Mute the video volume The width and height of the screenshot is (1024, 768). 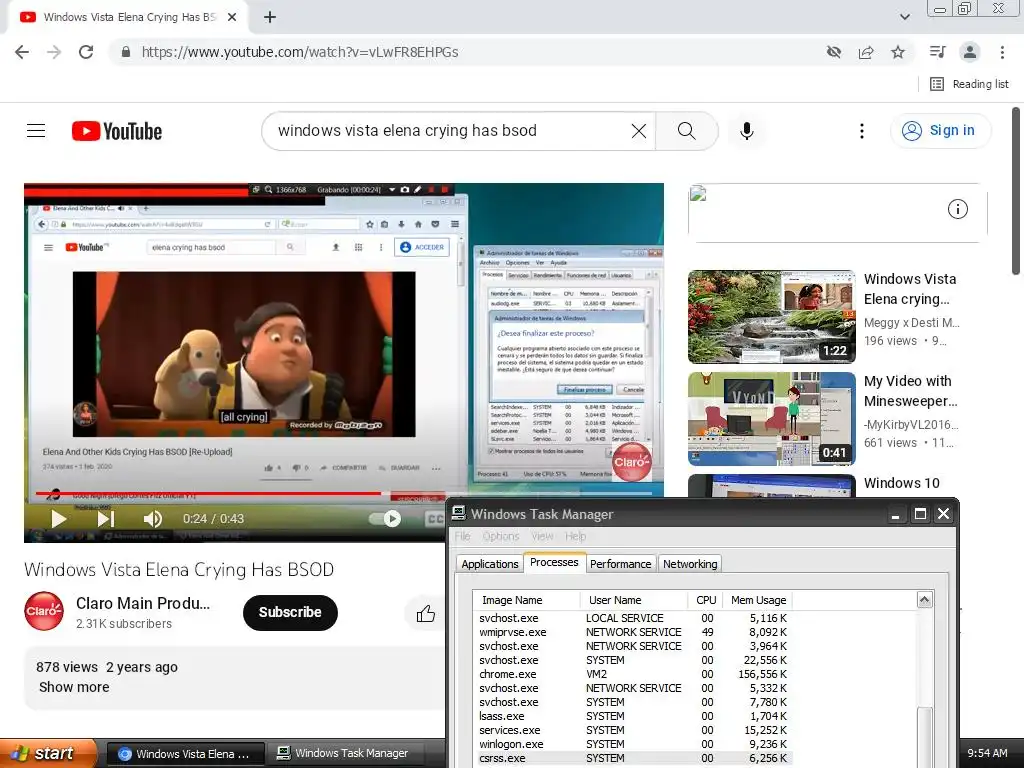pos(153,519)
